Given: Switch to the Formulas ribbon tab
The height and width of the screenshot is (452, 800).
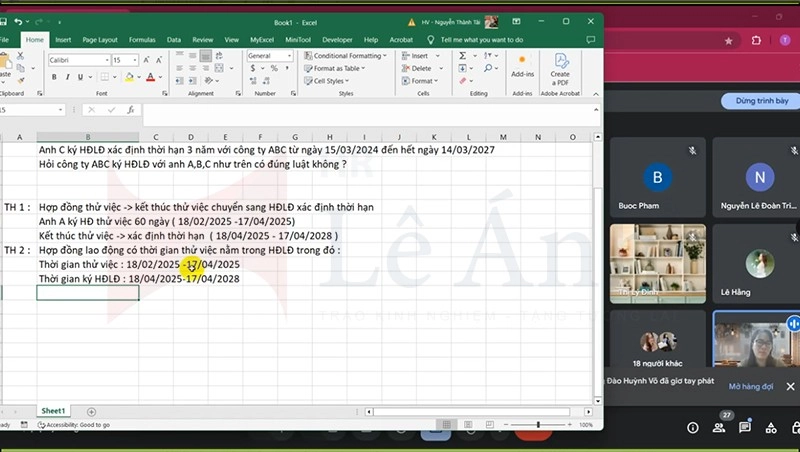Looking at the screenshot, I should (x=142, y=40).
